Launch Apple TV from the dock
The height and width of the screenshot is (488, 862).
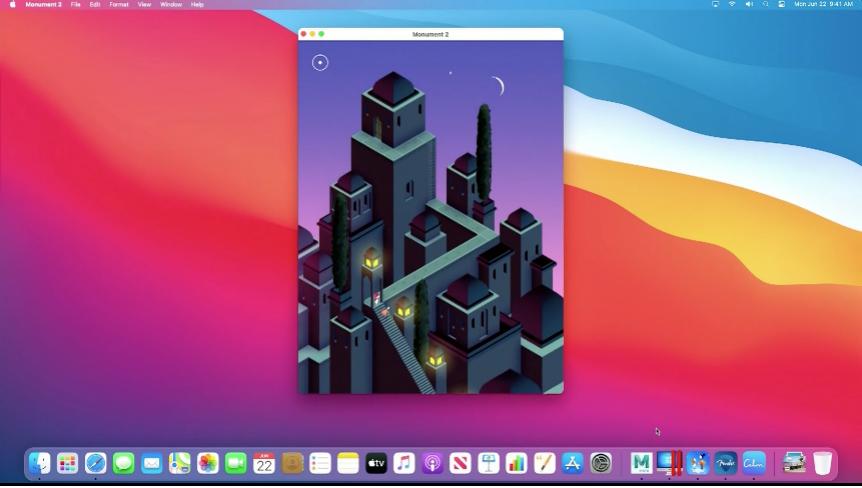376,463
